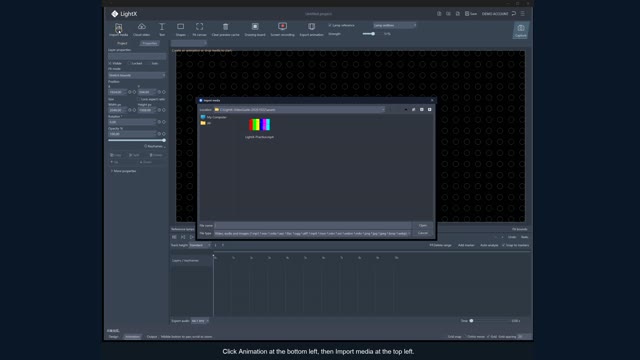640x360 pixels.
Task: Toggle the Lamp reference checkbox
Action: click(x=330, y=25)
